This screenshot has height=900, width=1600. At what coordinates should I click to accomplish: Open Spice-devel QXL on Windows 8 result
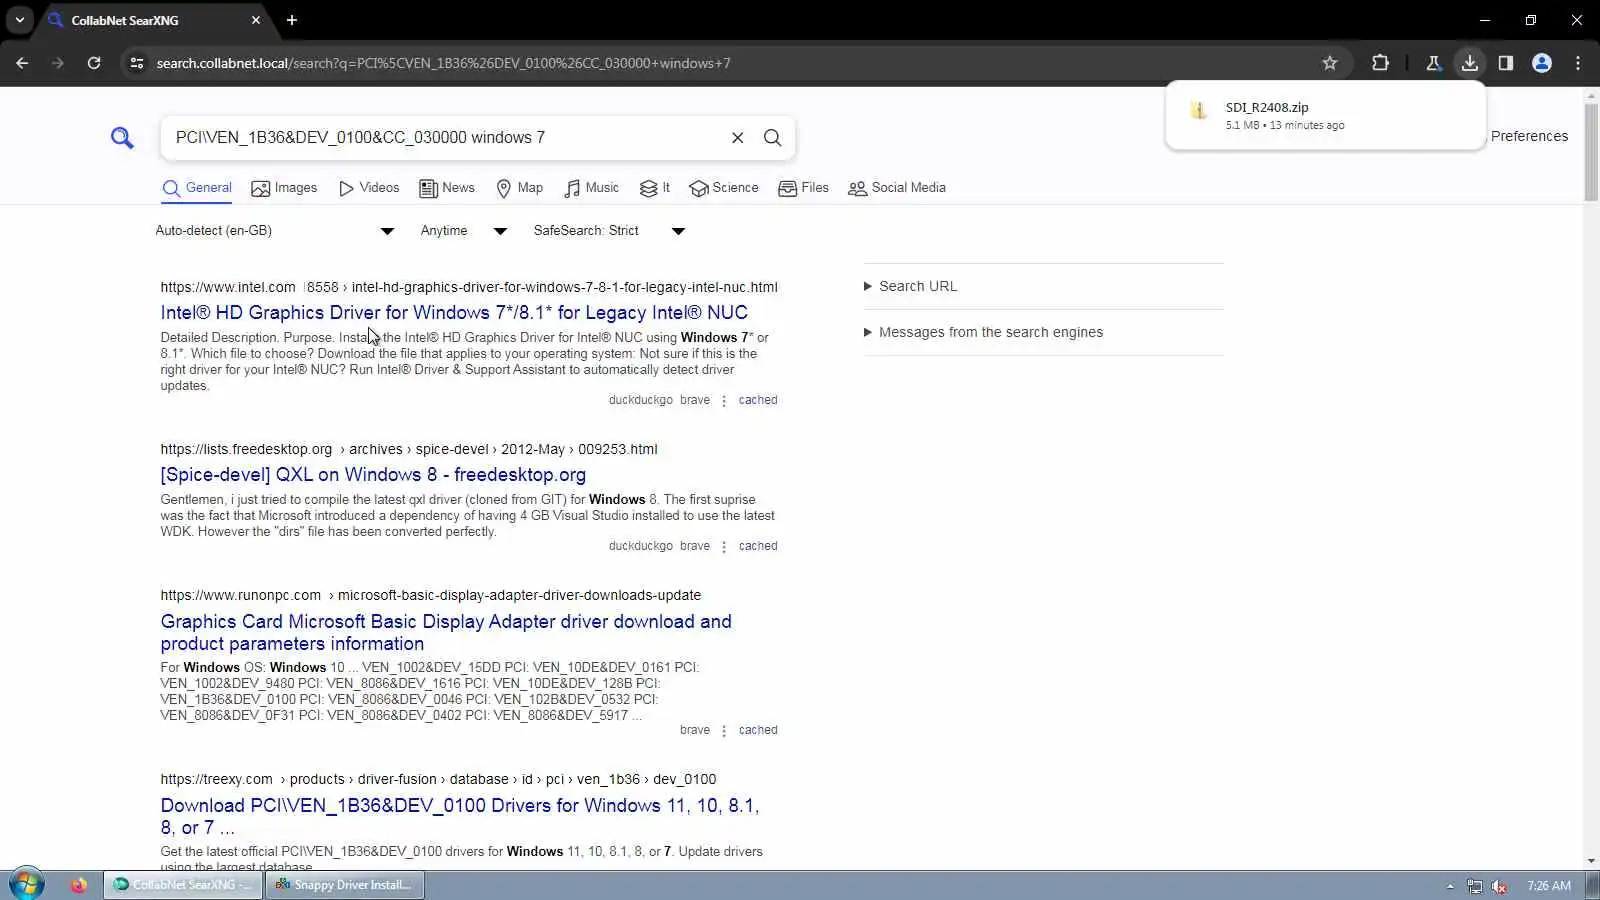click(373, 475)
